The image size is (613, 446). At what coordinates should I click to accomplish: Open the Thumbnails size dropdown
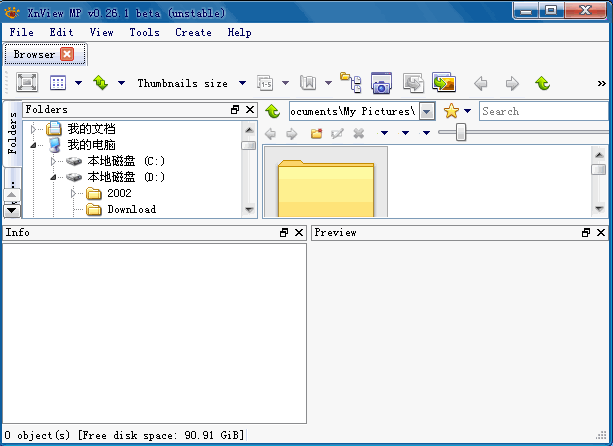point(242,83)
